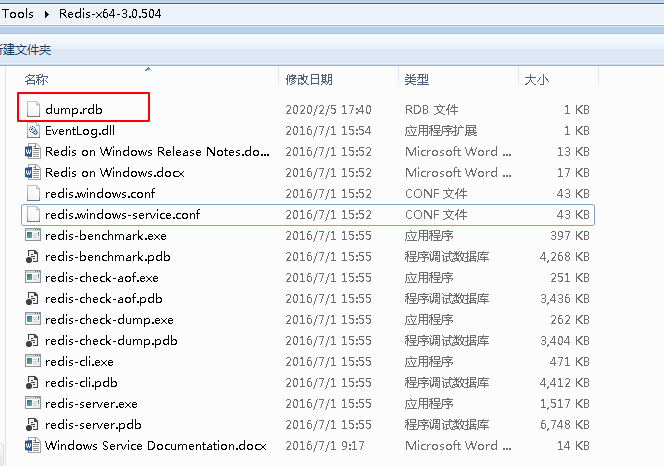The width and height of the screenshot is (664, 466).
Task: Select Windows Service Documentation.docx file name
Action: point(155,445)
